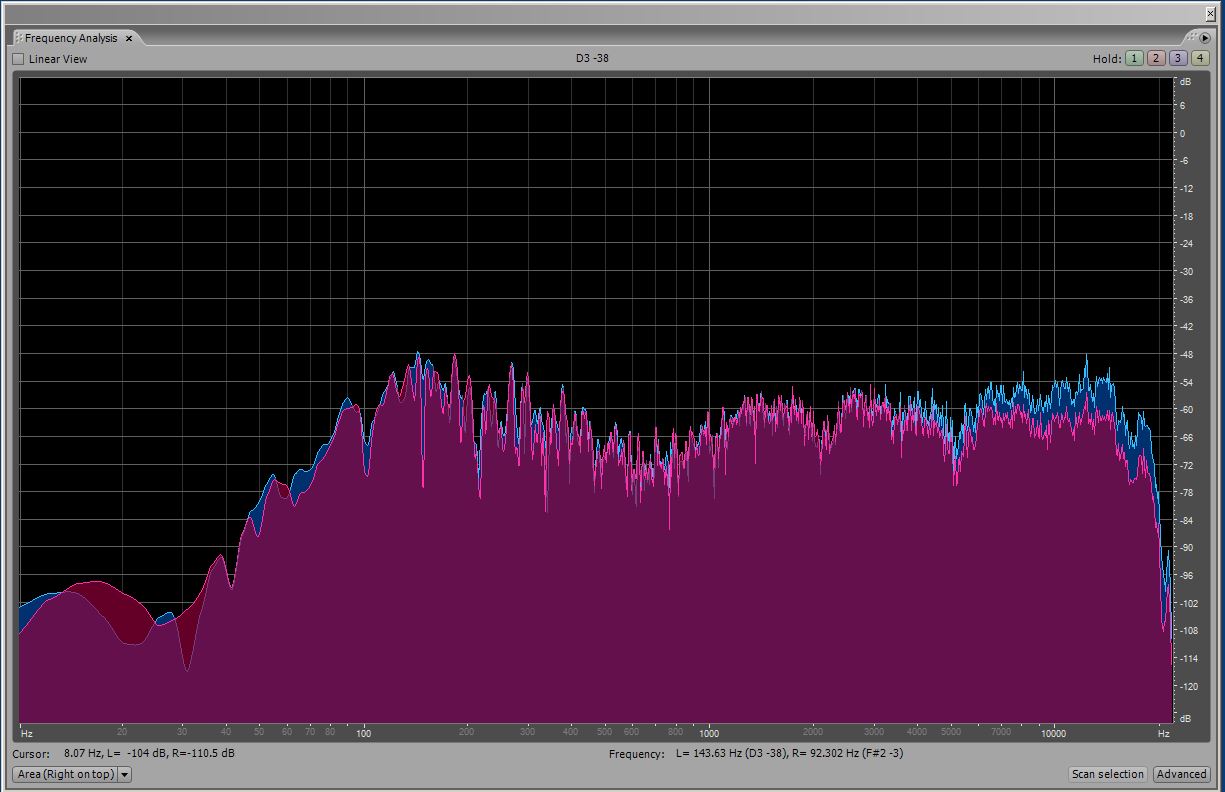The image size is (1225, 792).
Task: Click the gripper beside Frequency Analysis title
Action: point(18,38)
